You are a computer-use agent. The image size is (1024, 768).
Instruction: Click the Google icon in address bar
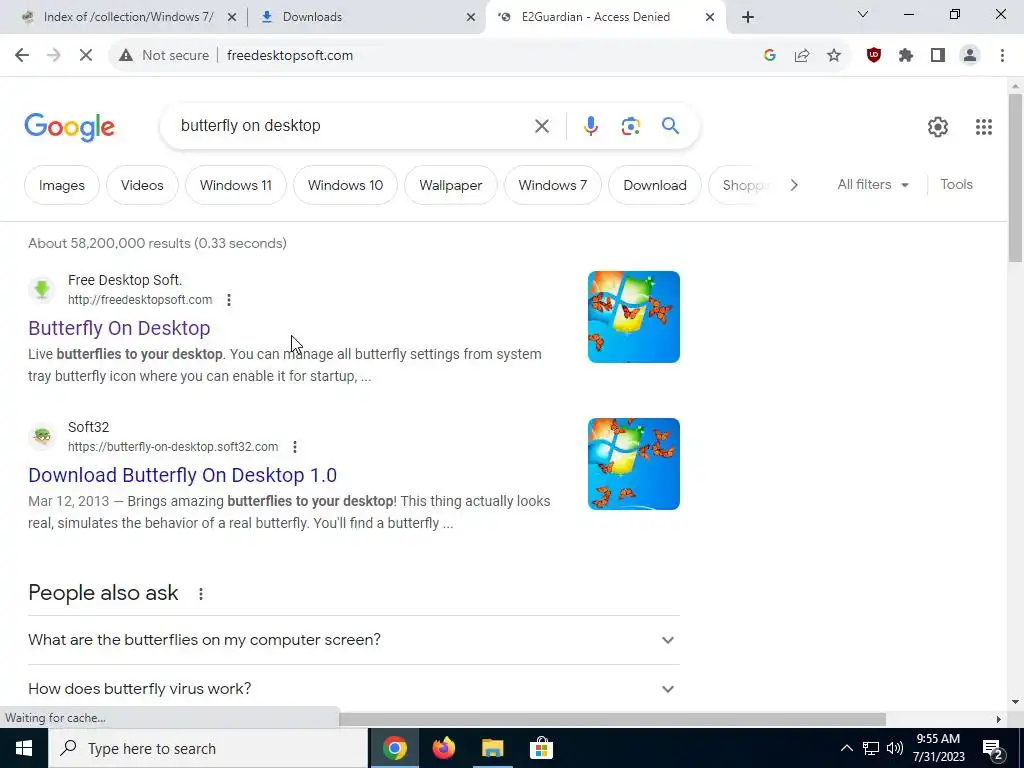(769, 56)
